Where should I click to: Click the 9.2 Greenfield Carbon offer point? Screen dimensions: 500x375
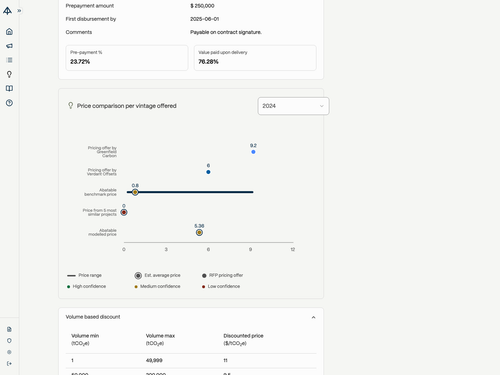(253, 152)
